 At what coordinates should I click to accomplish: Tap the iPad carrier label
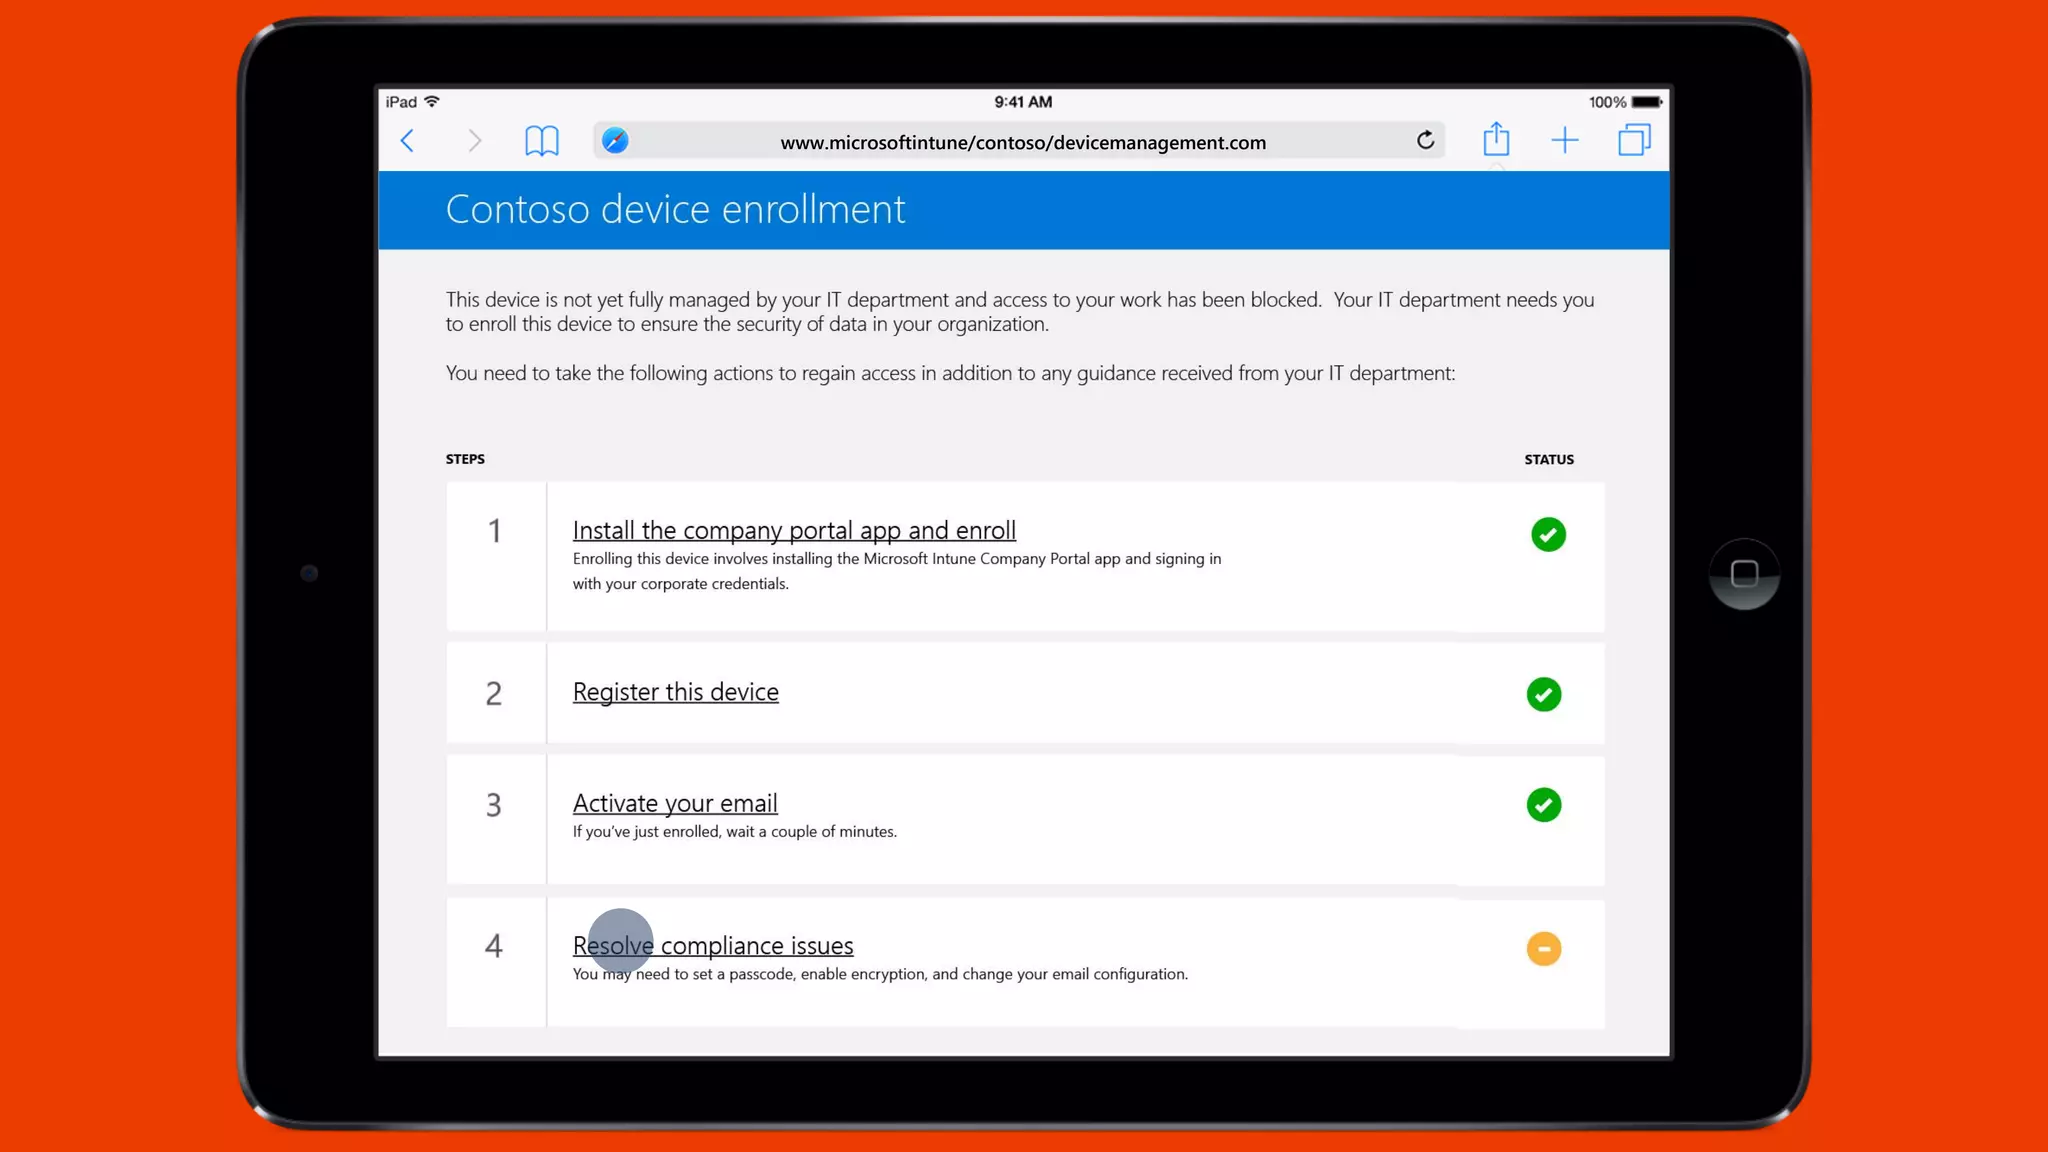click(x=401, y=102)
